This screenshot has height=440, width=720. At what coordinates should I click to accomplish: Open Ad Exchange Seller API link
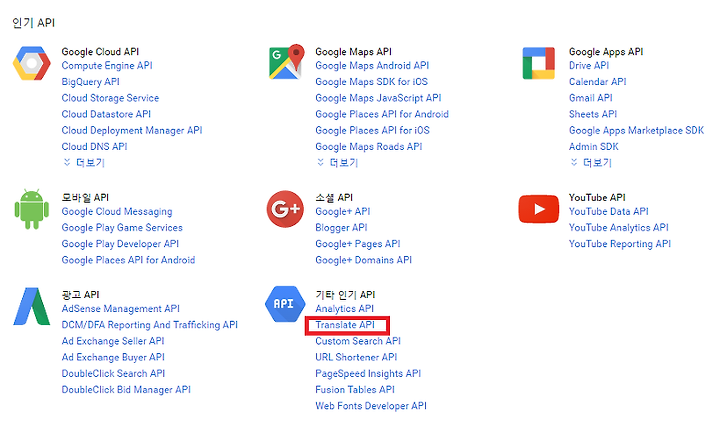112,341
